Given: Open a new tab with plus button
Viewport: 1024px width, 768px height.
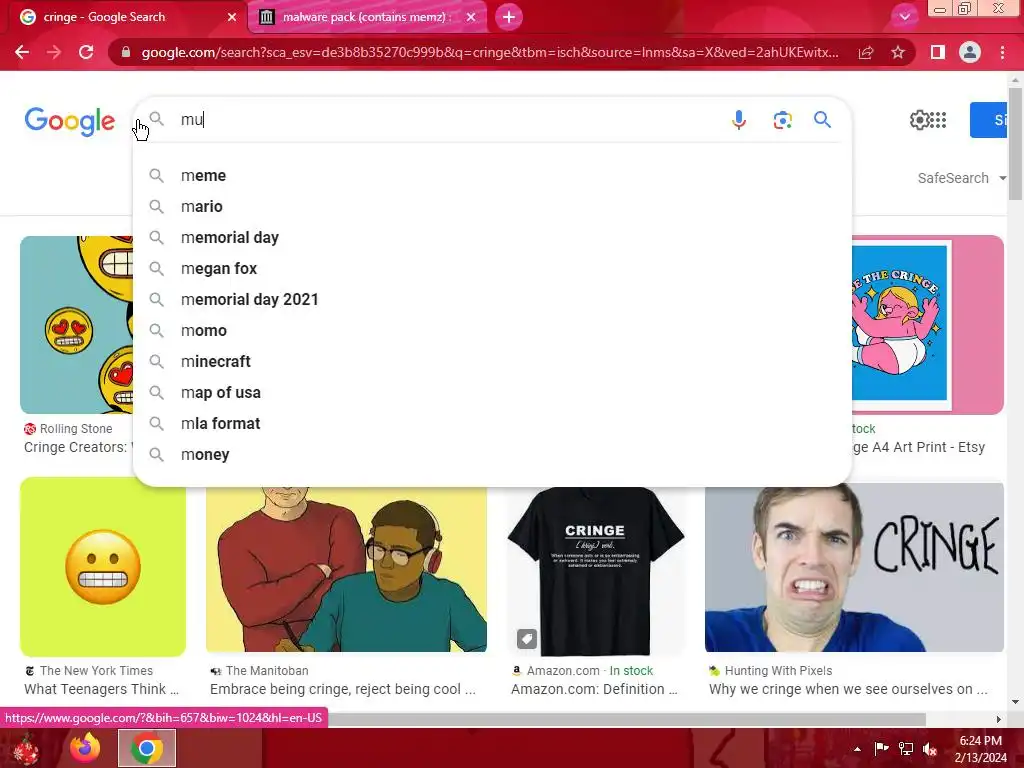Looking at the screenshot, I should tap(509, 17).
